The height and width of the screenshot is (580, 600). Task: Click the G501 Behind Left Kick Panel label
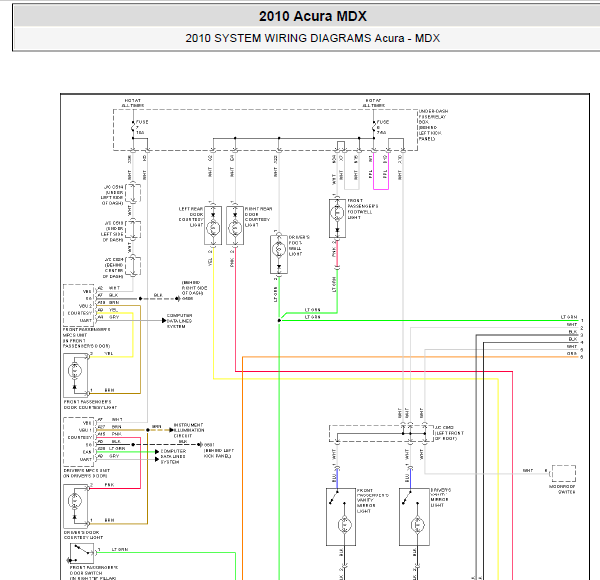tap(218, 450)
